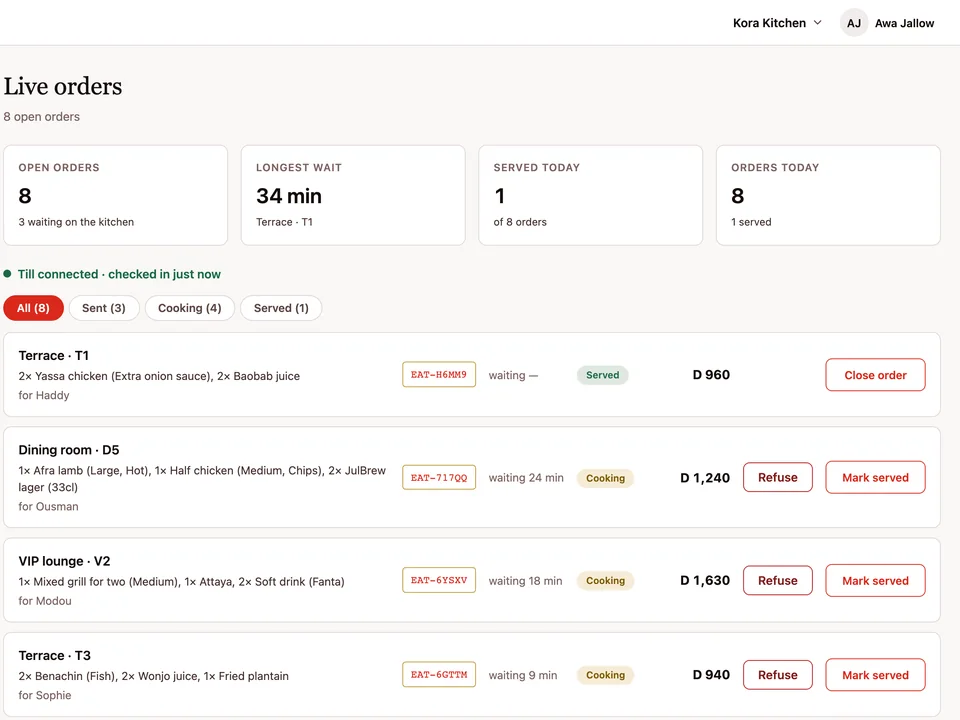Click the Cooking badge on V2 order
Image resolution: width=960 pixels, height=720 pixels.
point(605,580)
